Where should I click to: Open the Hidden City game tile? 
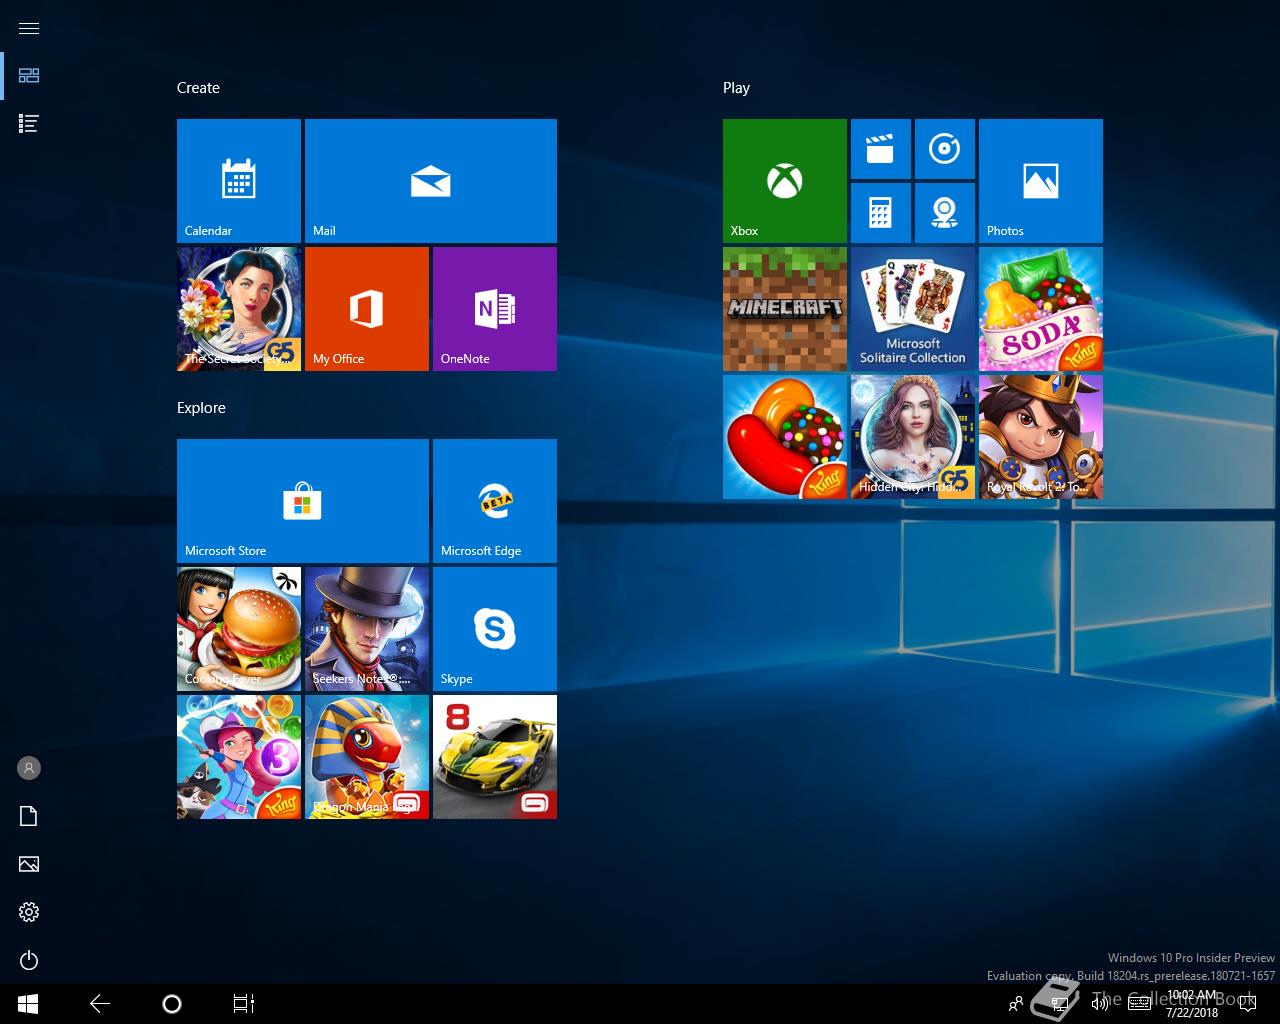[913, 437]
